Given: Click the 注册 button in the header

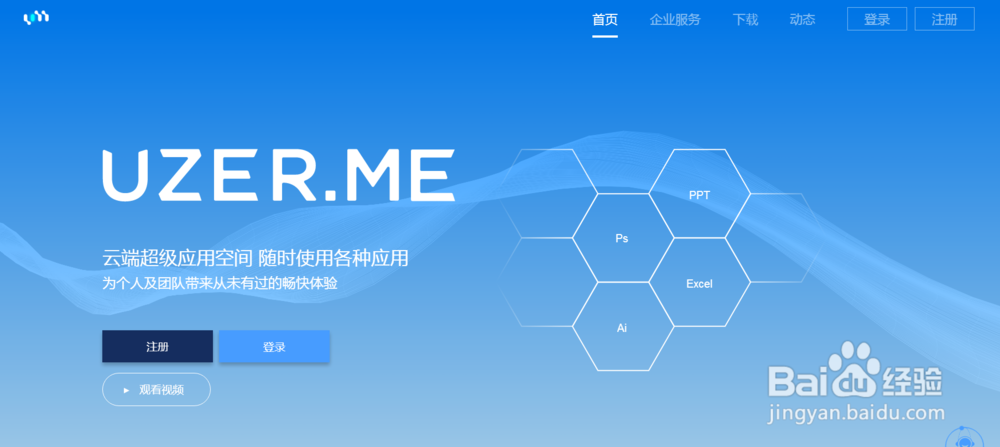Looking at the screenshot, I should point(945,19).
